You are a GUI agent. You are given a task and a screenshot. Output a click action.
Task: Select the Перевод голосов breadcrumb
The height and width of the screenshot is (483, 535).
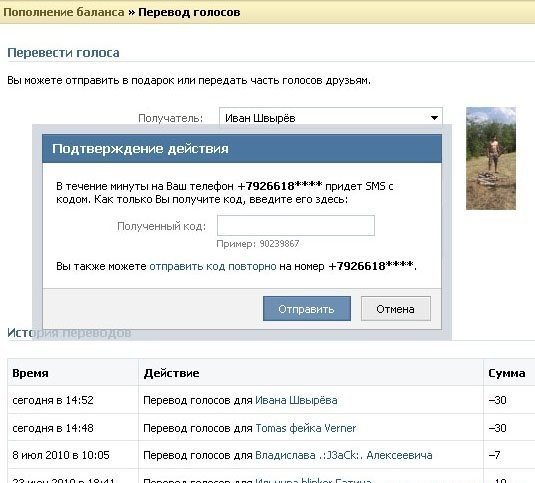(x=189, y=12)
